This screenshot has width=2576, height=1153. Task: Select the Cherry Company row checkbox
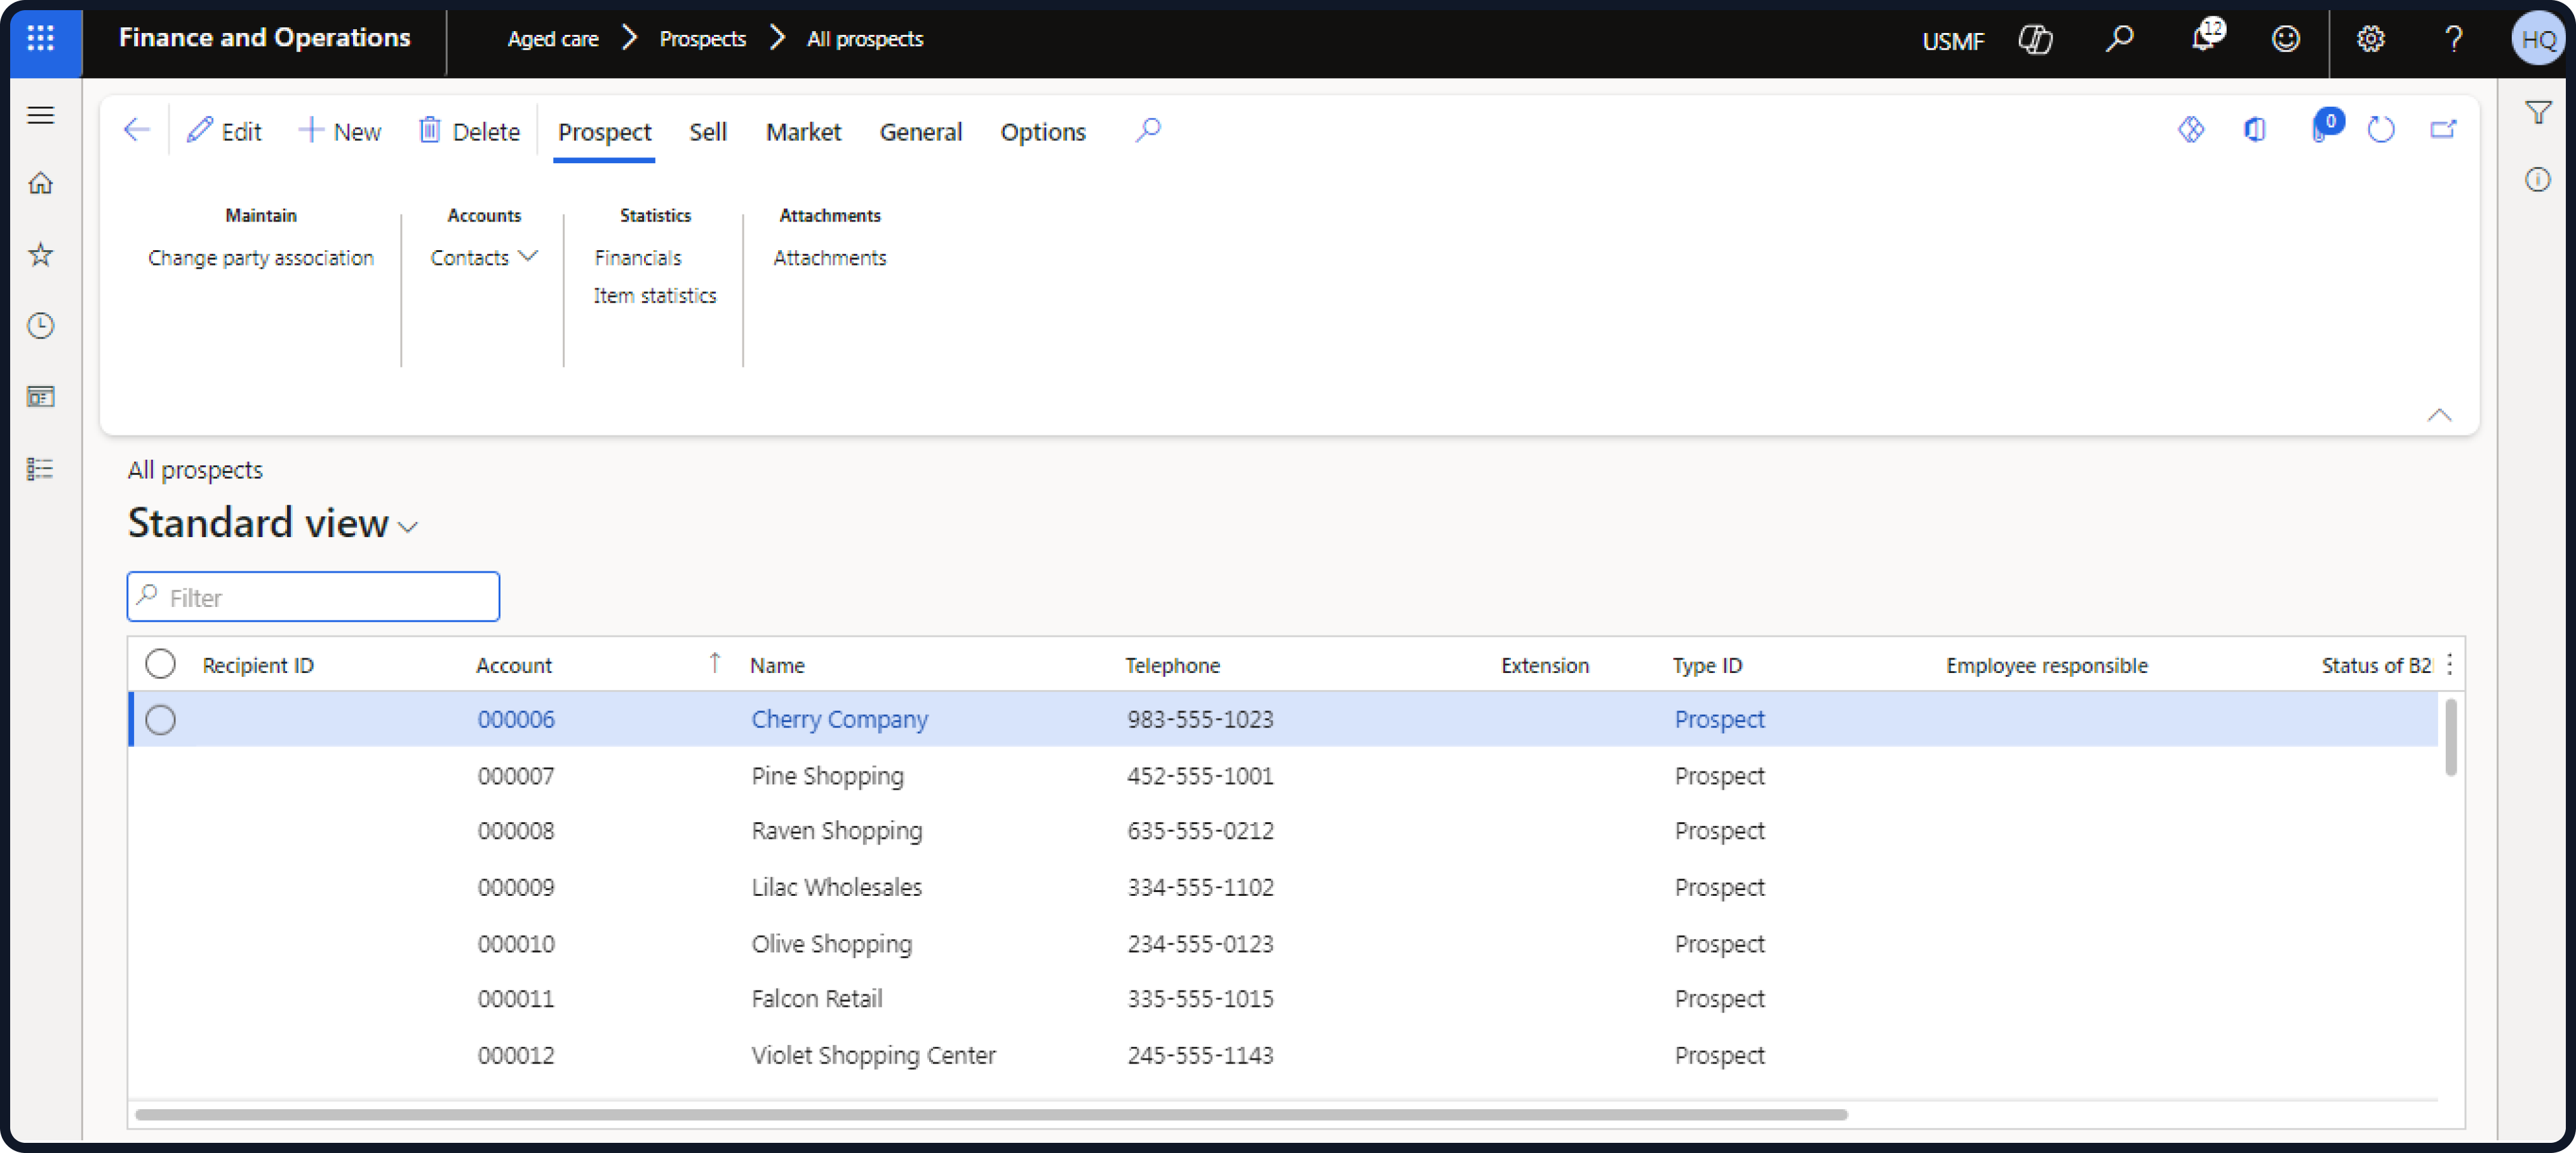click(x=160, y=719)
